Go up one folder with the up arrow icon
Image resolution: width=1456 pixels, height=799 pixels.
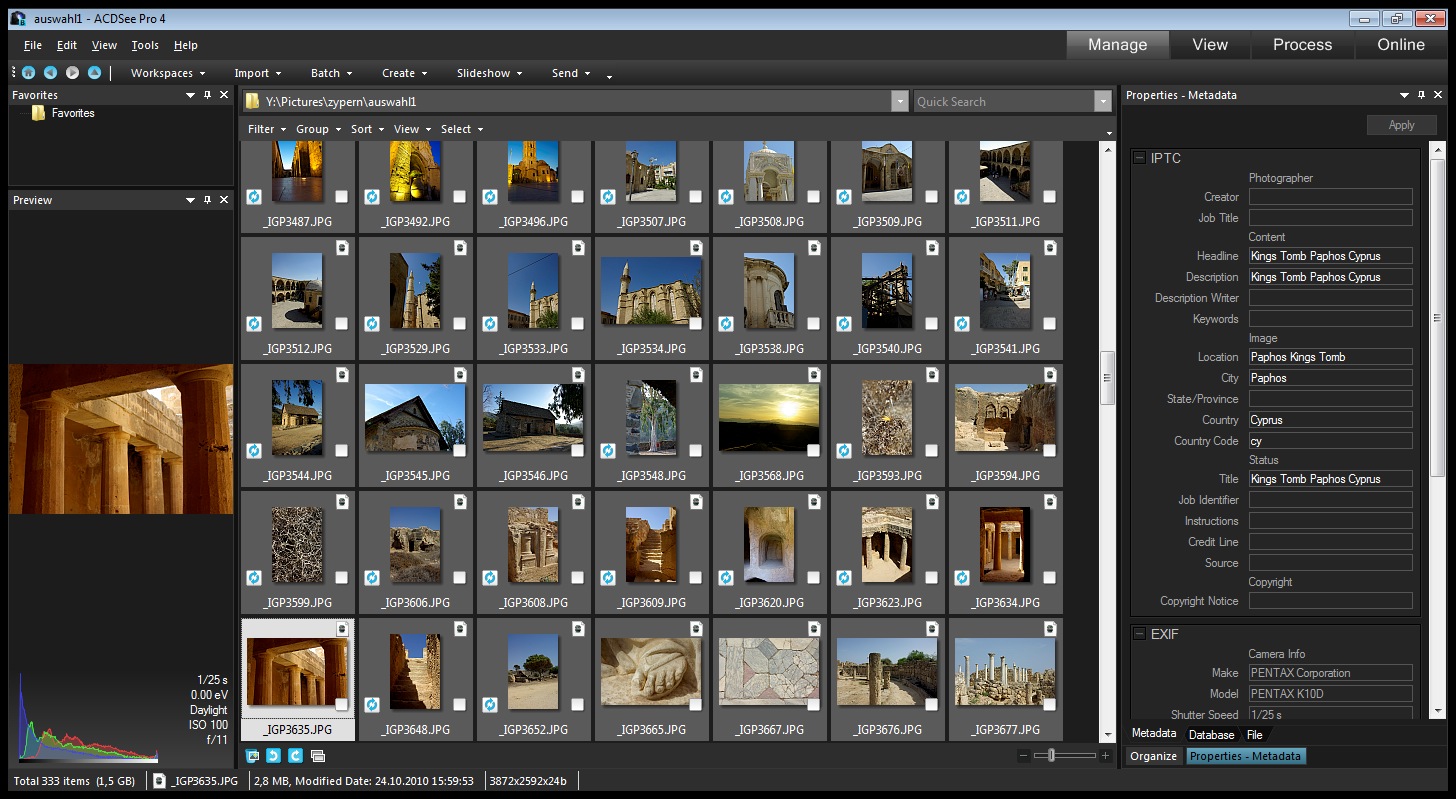(x=94, y=73)
